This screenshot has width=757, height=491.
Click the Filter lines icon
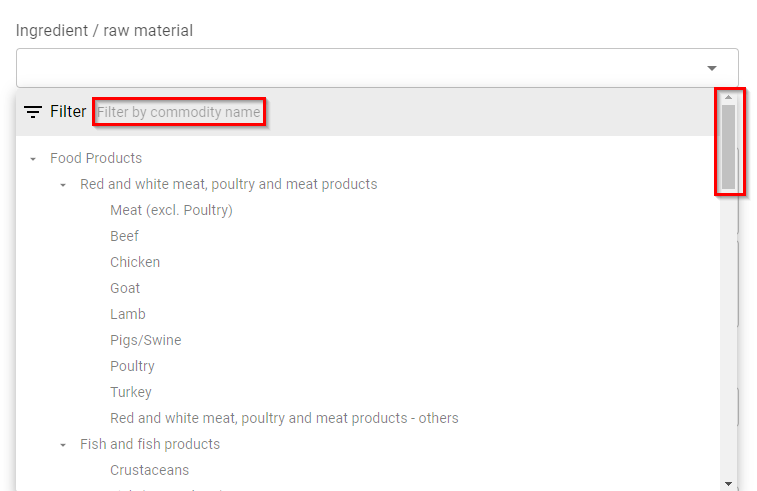click(x=33, y=112)
